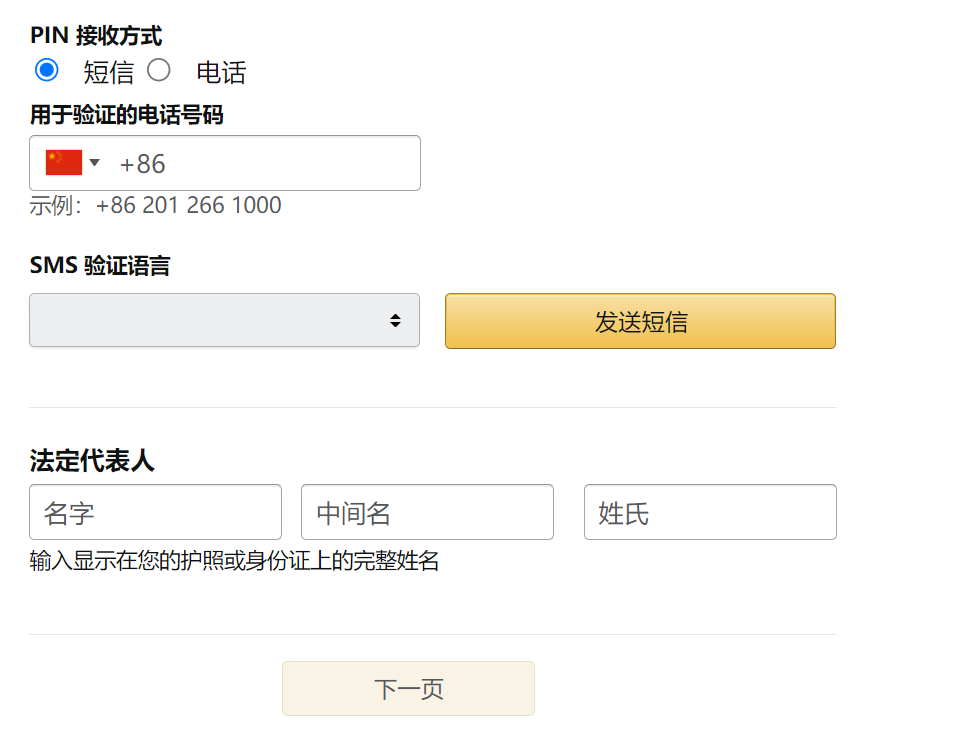Image resolution: width=975 pixels, height=742 pixels.
Task: Select the 短信 radio button
Action: pos(47,70)
